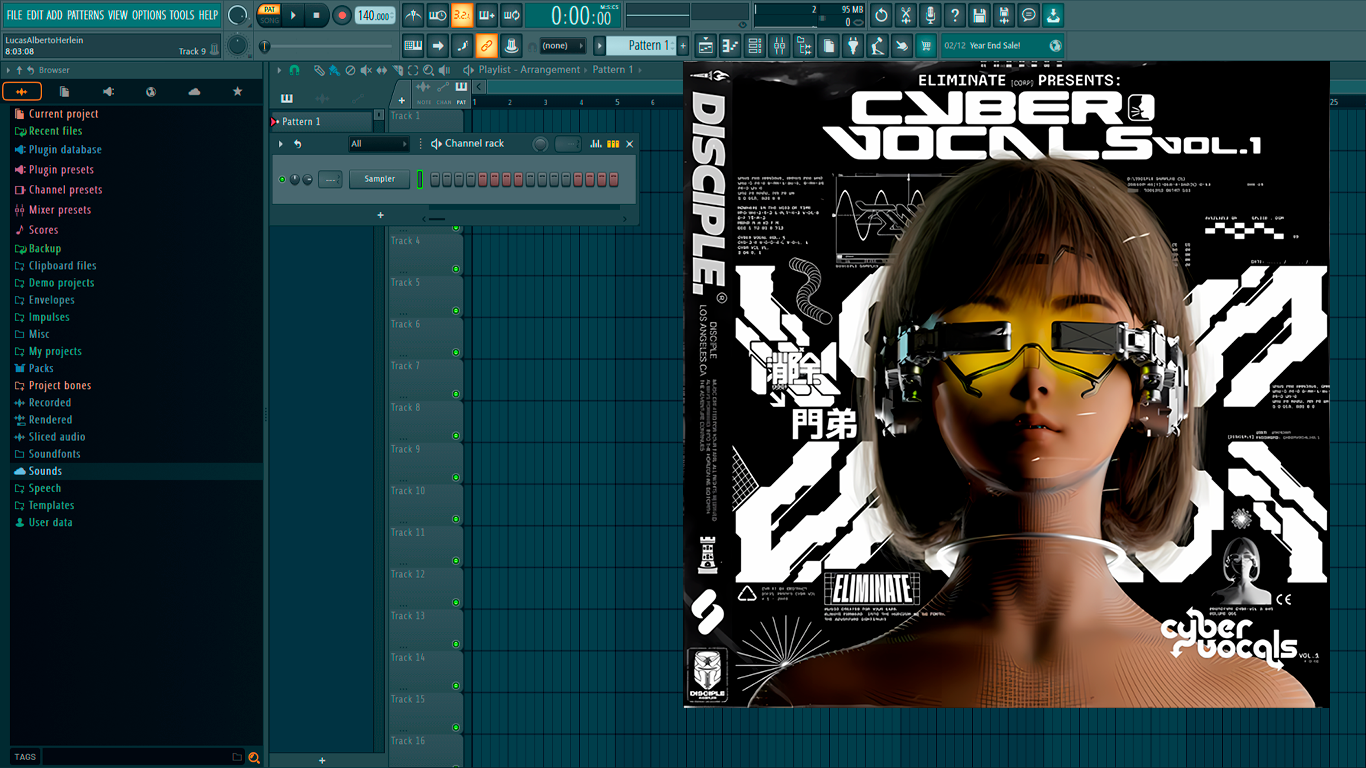Toggle the overdub recording icon
Image resolution: width=1366 pixels, height=768 pixels.
click(x=487, y=15)
